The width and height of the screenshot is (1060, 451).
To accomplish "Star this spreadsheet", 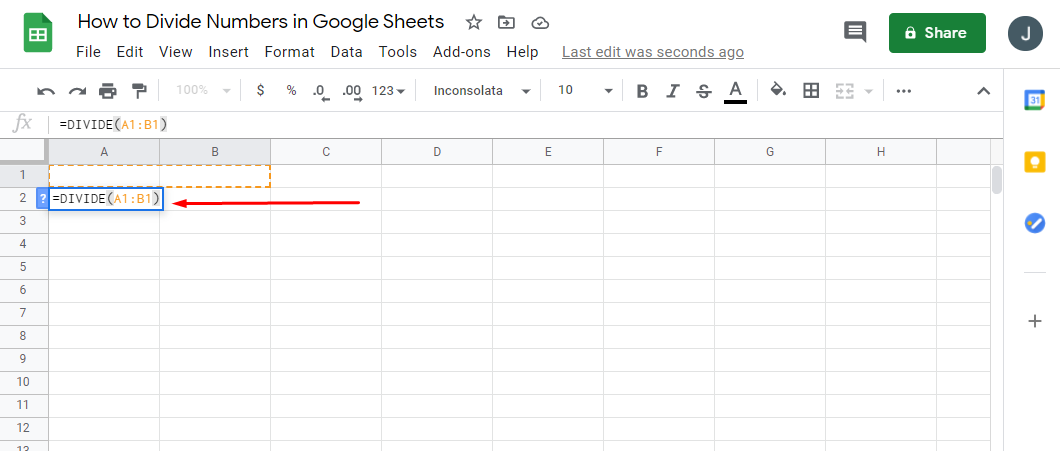I will [x=474, y=22].
